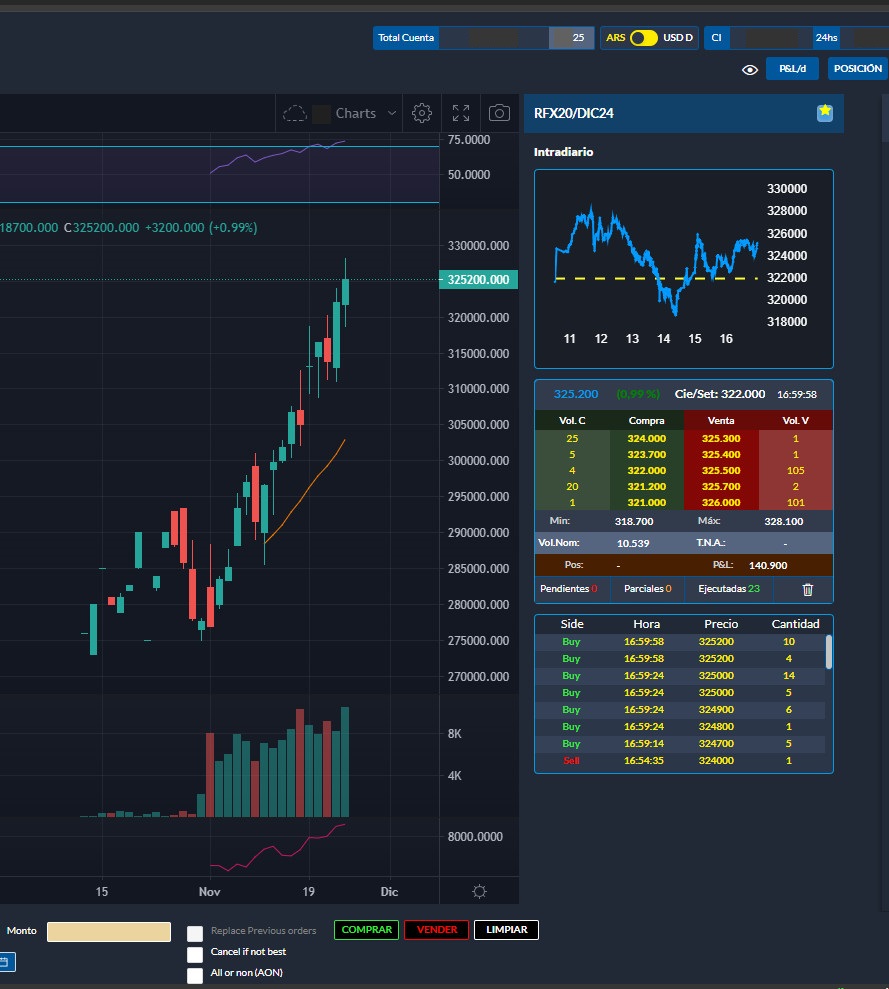Viewport: 889px width, 989px height.
Task: Click the Compra column header
Action: (x=646, y=421)
